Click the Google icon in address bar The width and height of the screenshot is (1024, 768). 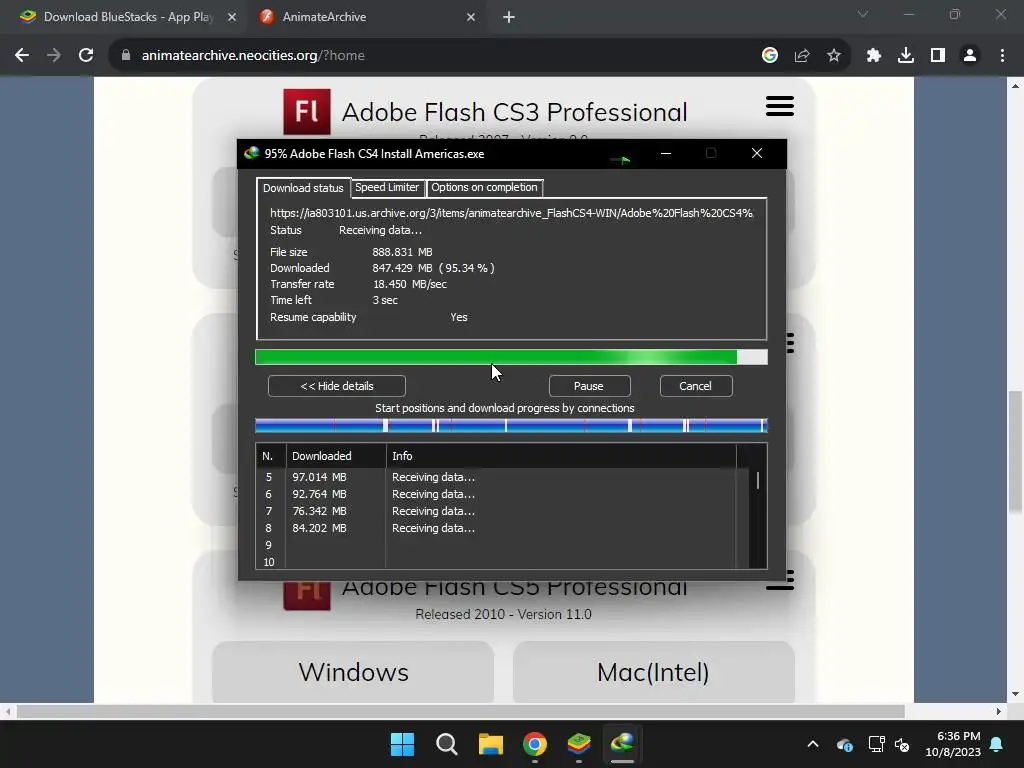click(770, 56)
